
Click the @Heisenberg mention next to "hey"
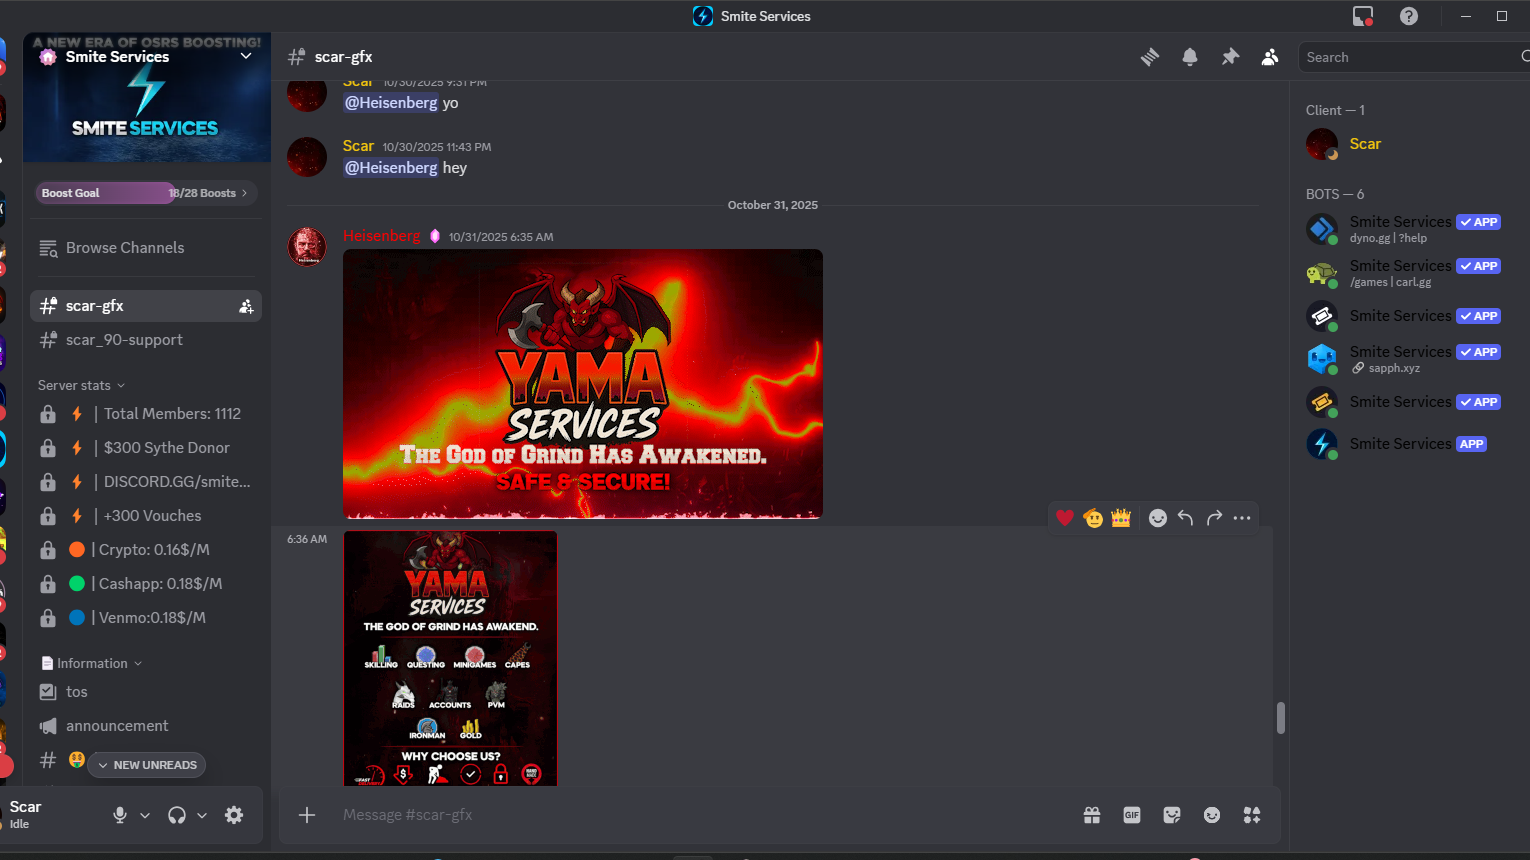(x=391, y=168)
